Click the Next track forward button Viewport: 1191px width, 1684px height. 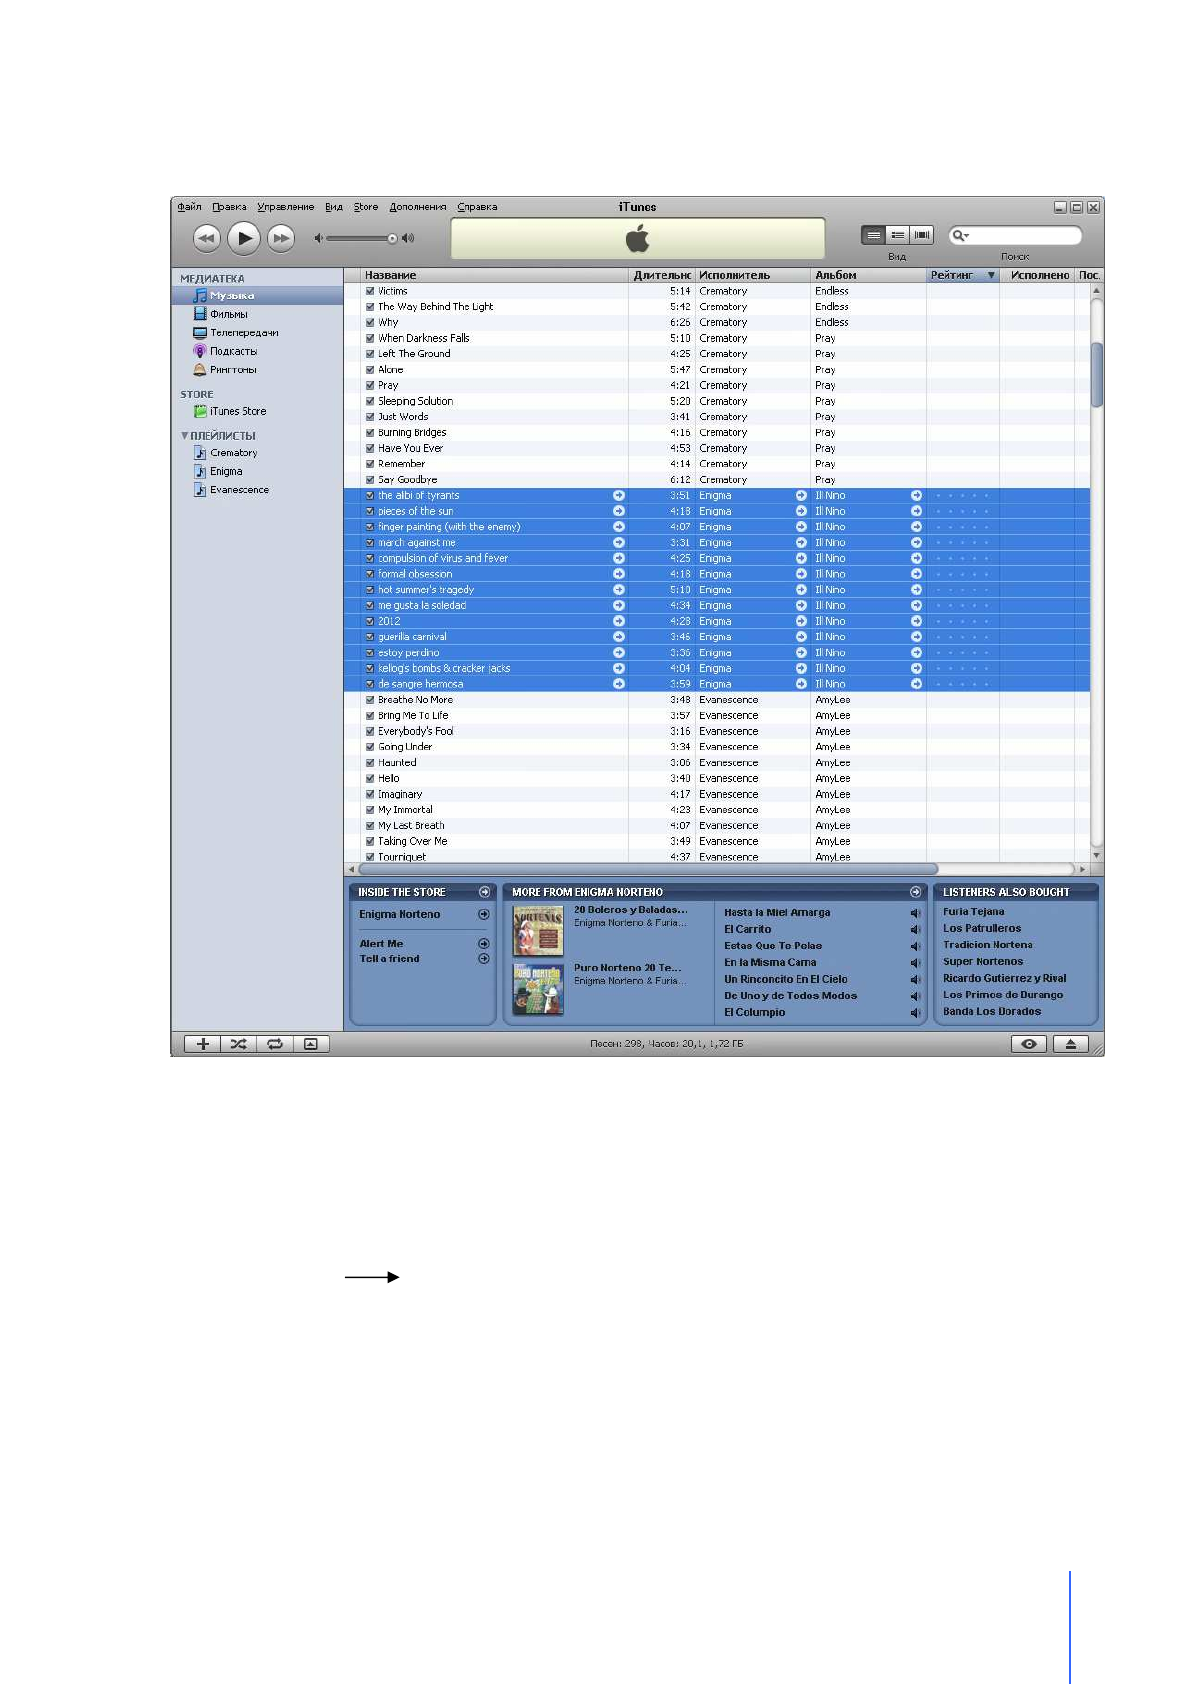282,238
